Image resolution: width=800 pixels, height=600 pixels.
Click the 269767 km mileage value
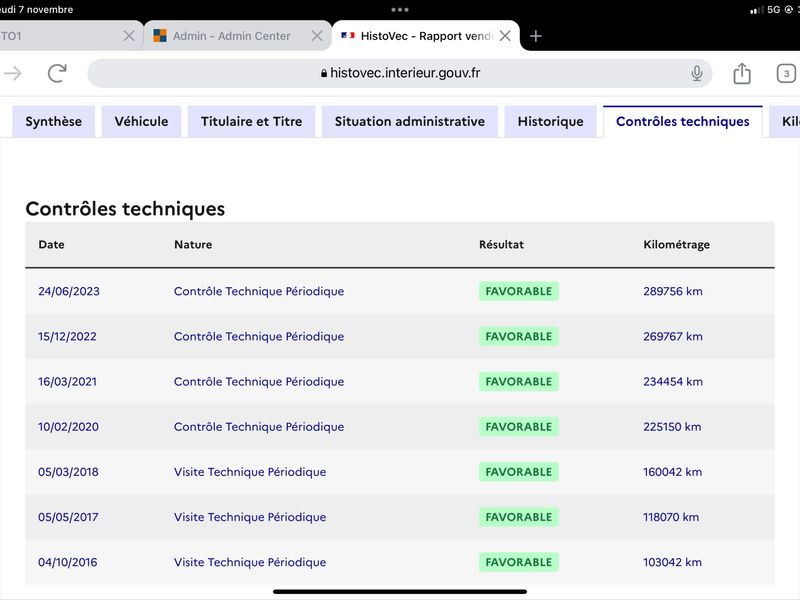672,337
